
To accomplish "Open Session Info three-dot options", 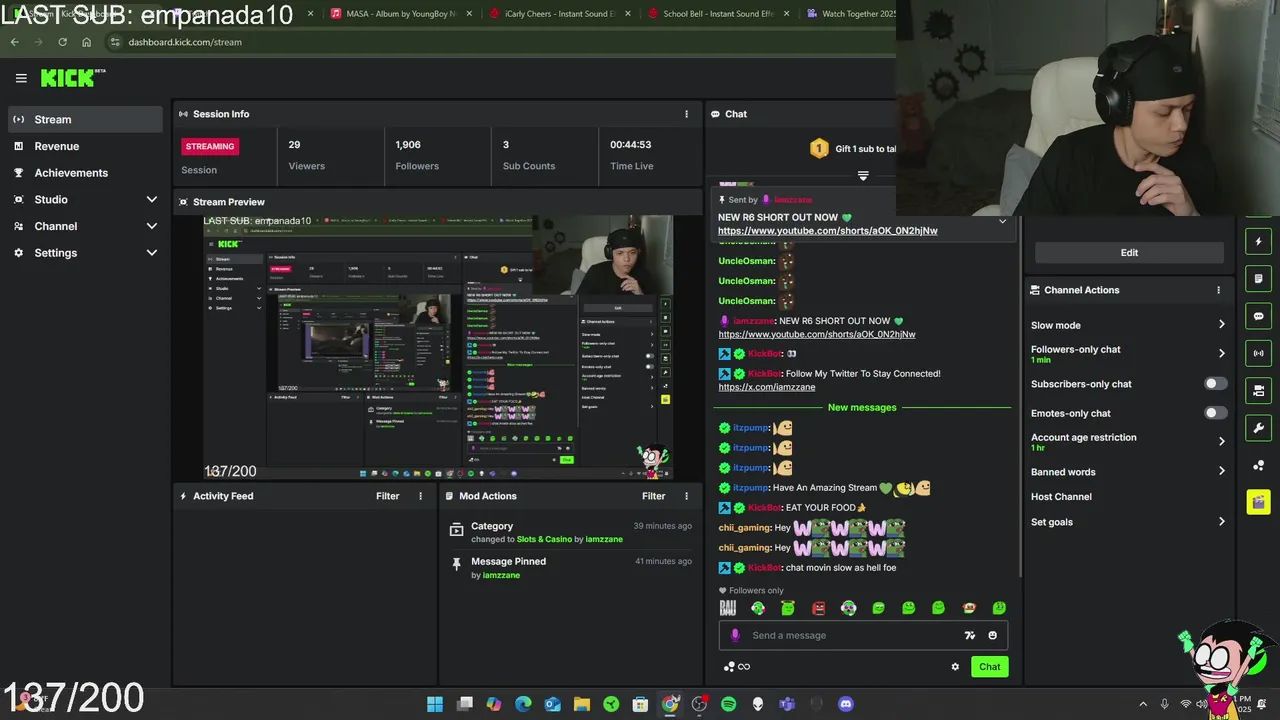I will click(x=686, y=114).
